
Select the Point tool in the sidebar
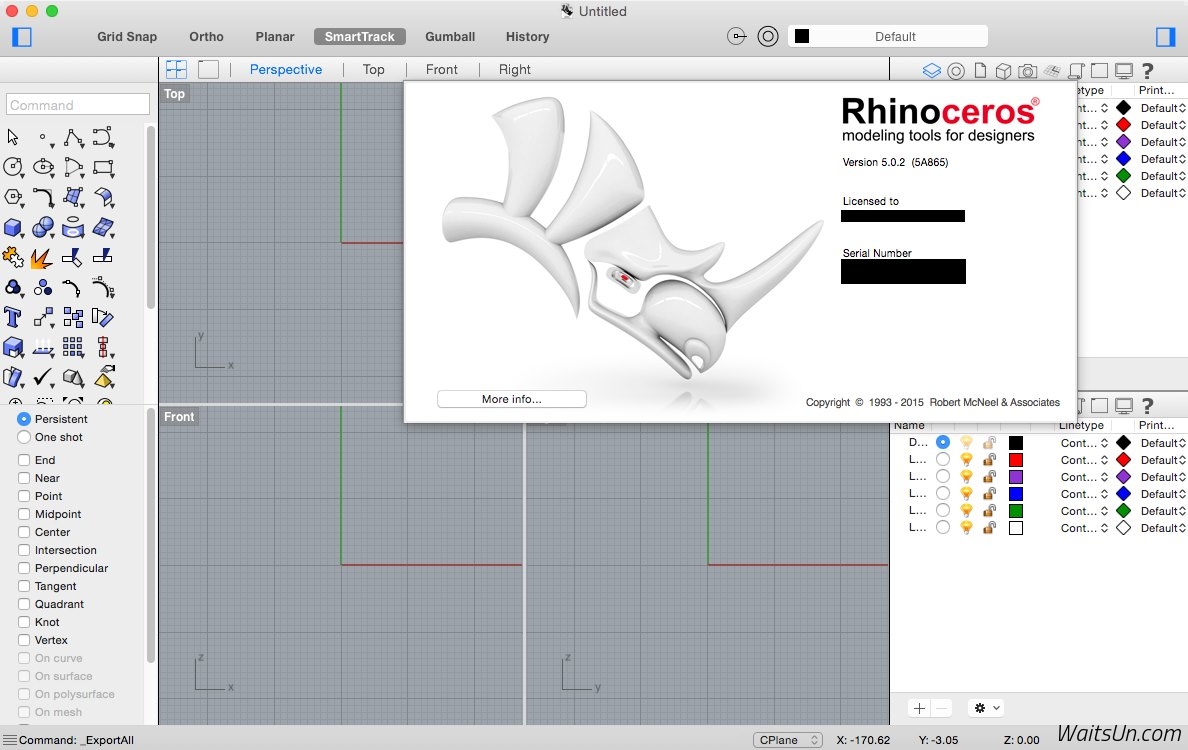43,138
